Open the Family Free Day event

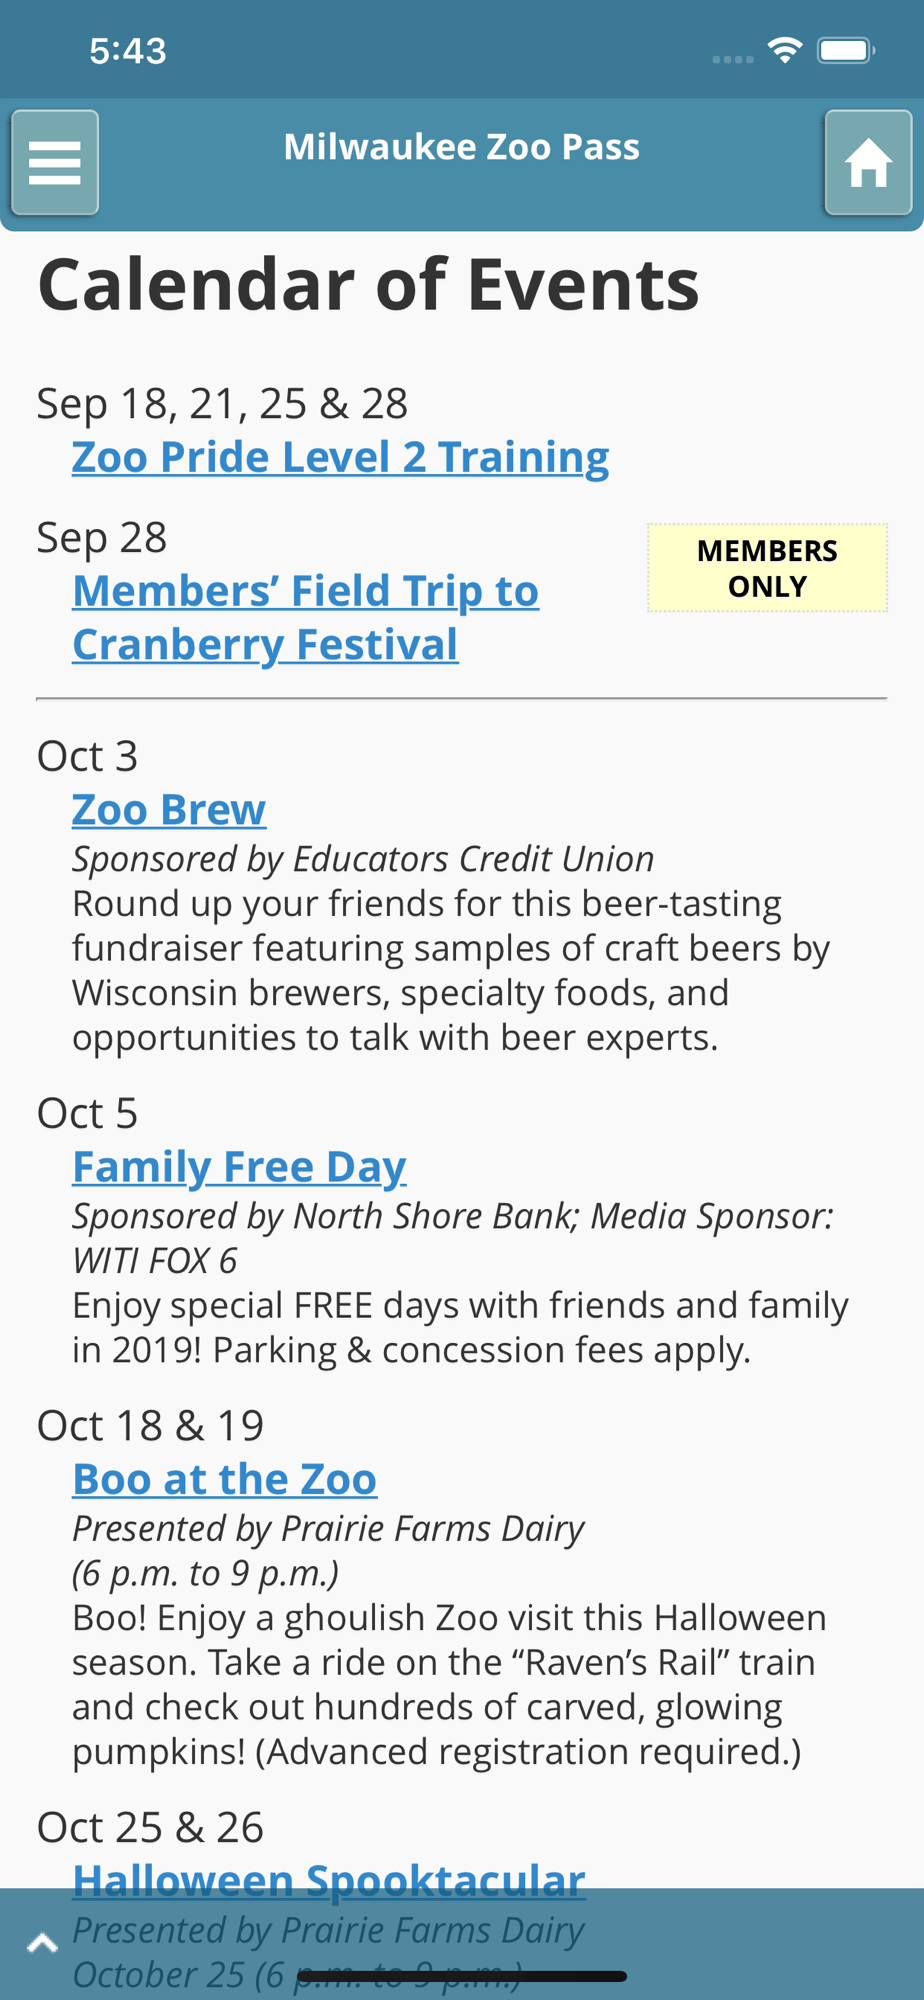coord(239,1166)
